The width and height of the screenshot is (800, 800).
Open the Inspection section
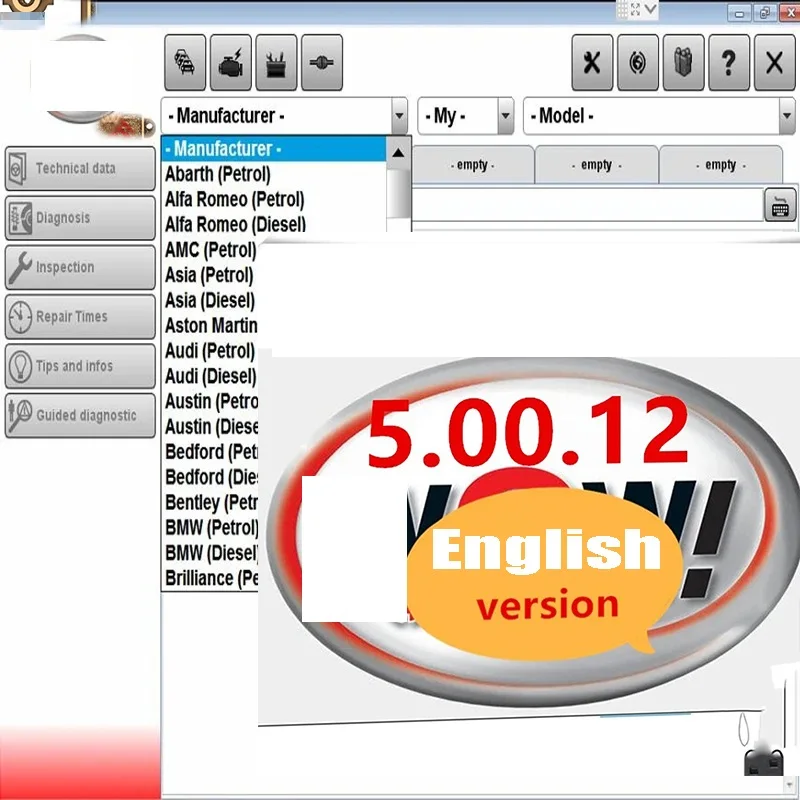point(80,267)
